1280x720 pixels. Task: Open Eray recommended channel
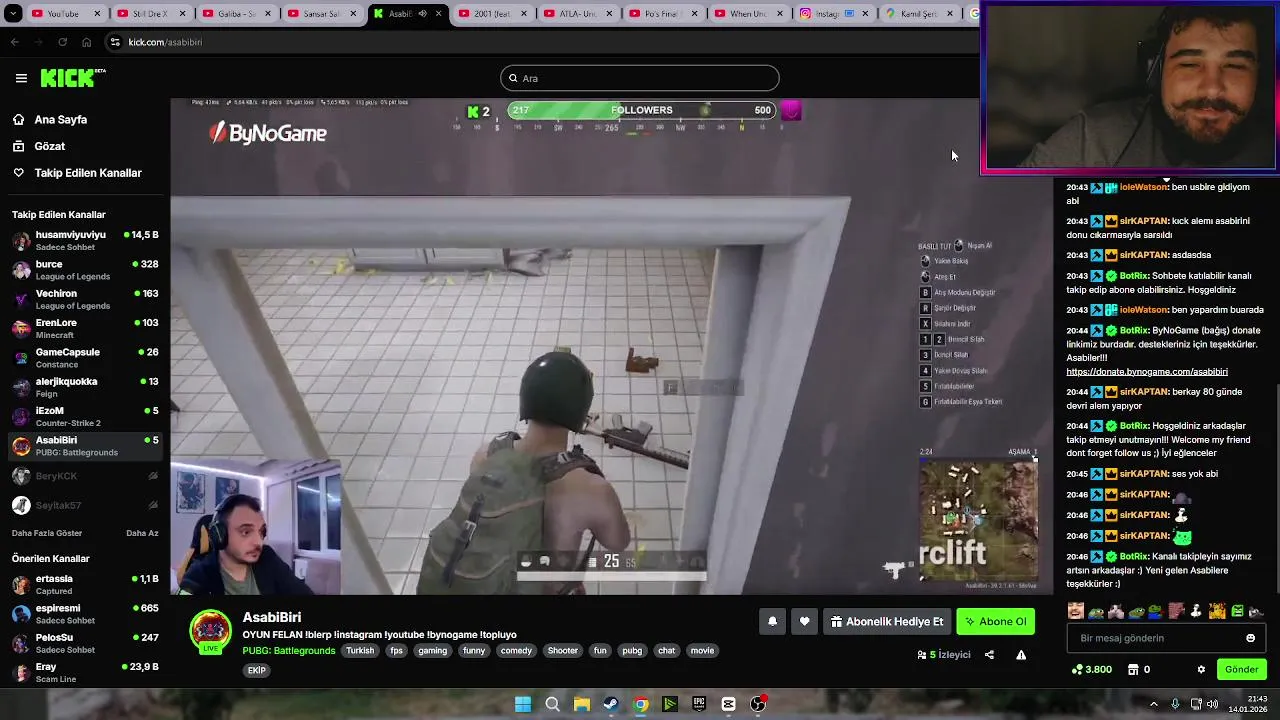point(85,672)
